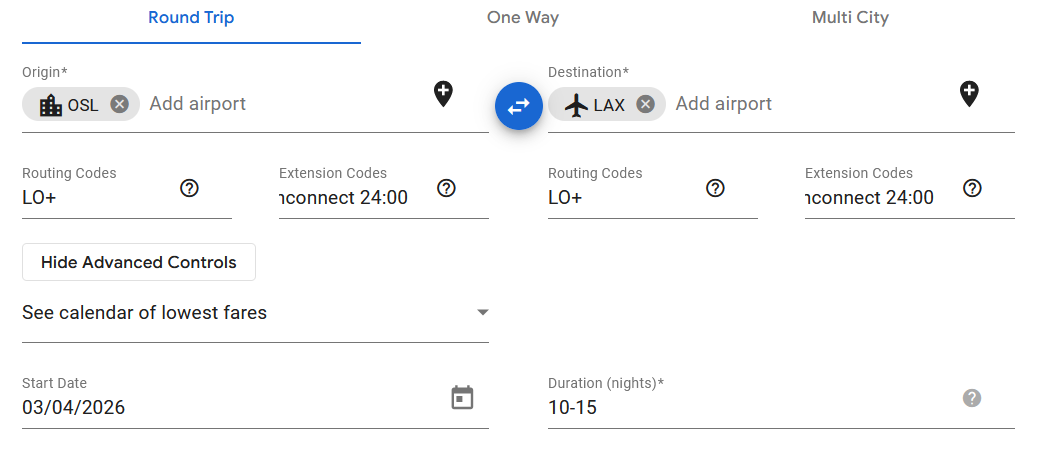This screenshot has width=1042, height=452.
Task: Open help for destination Extension Codes
Action: [972, 188]
